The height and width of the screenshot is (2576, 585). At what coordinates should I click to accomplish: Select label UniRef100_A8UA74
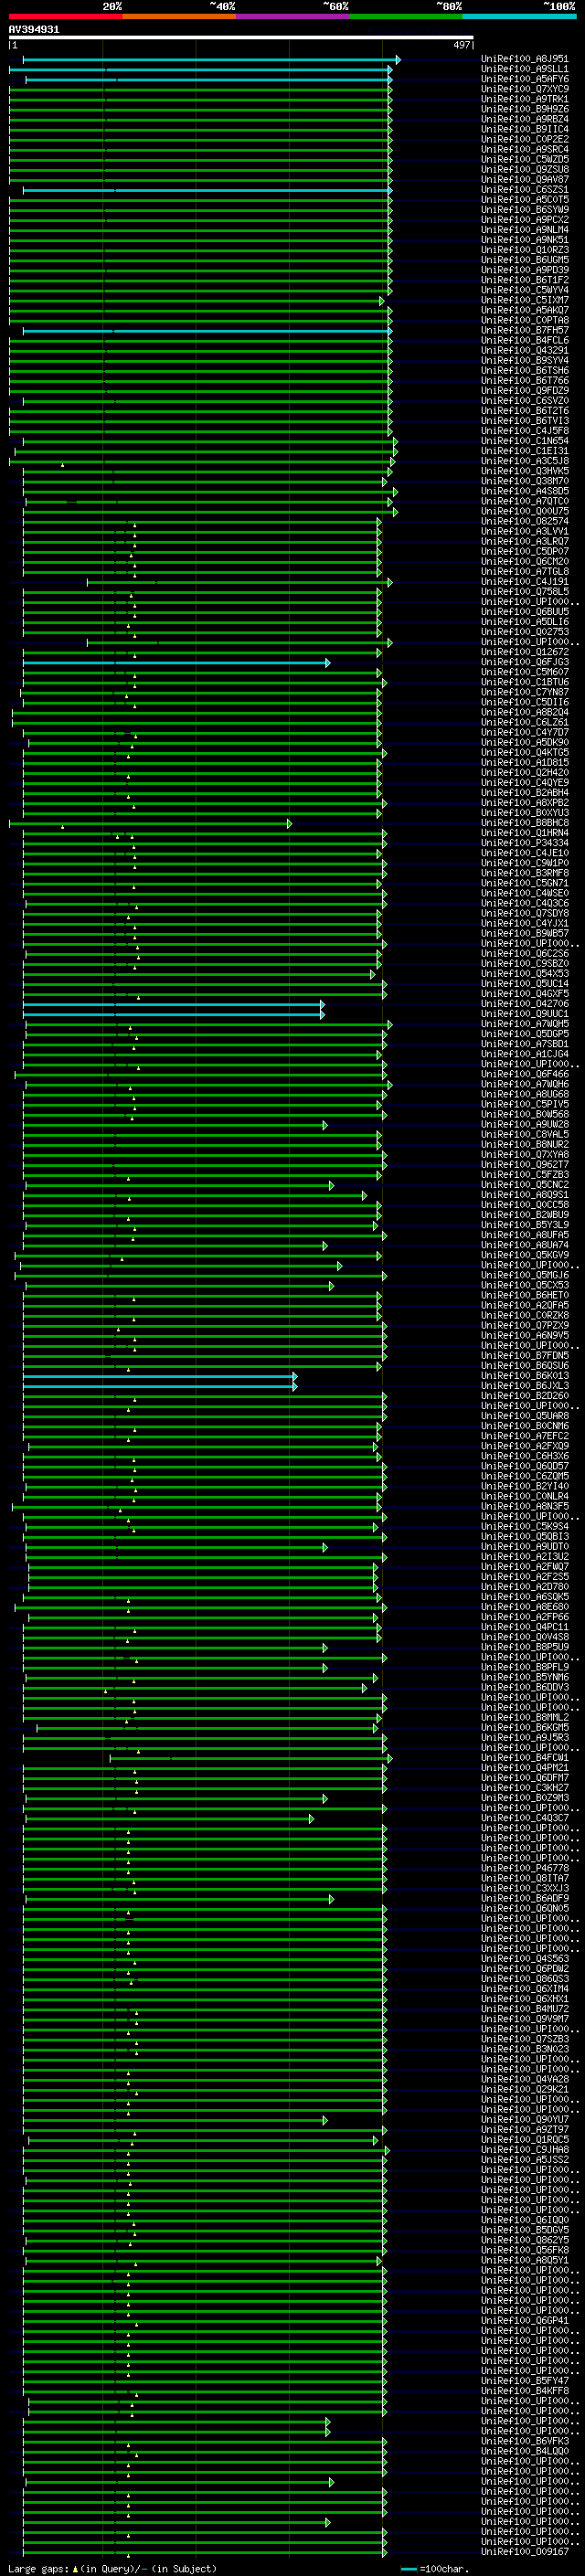click(524, 1245)
